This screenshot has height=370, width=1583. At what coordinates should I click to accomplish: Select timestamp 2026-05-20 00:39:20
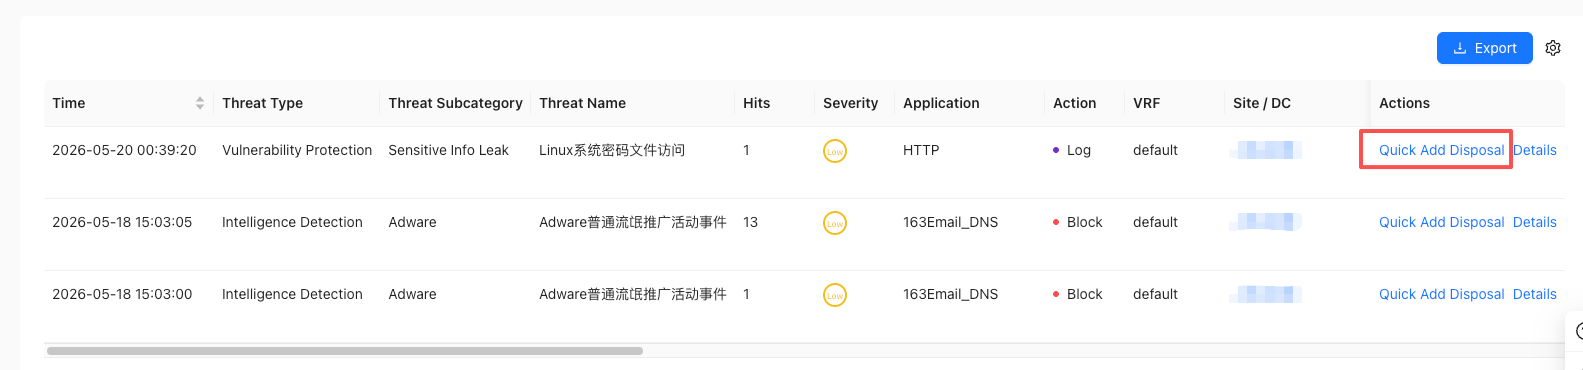pyautogui.click(x=124, y=150)
